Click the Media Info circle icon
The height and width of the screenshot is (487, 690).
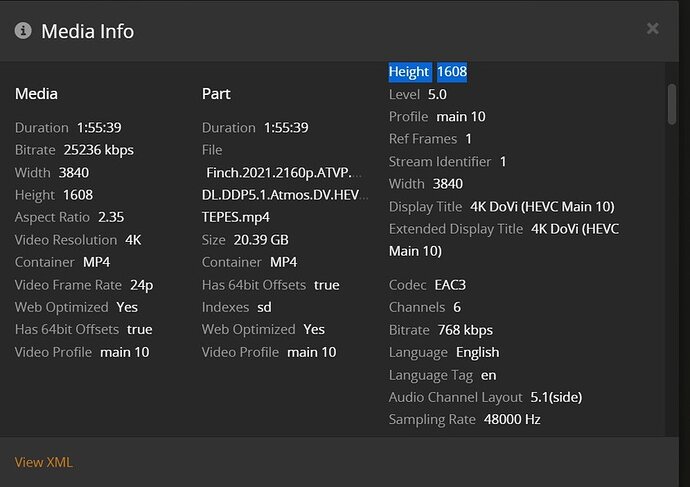click(23, 30)
